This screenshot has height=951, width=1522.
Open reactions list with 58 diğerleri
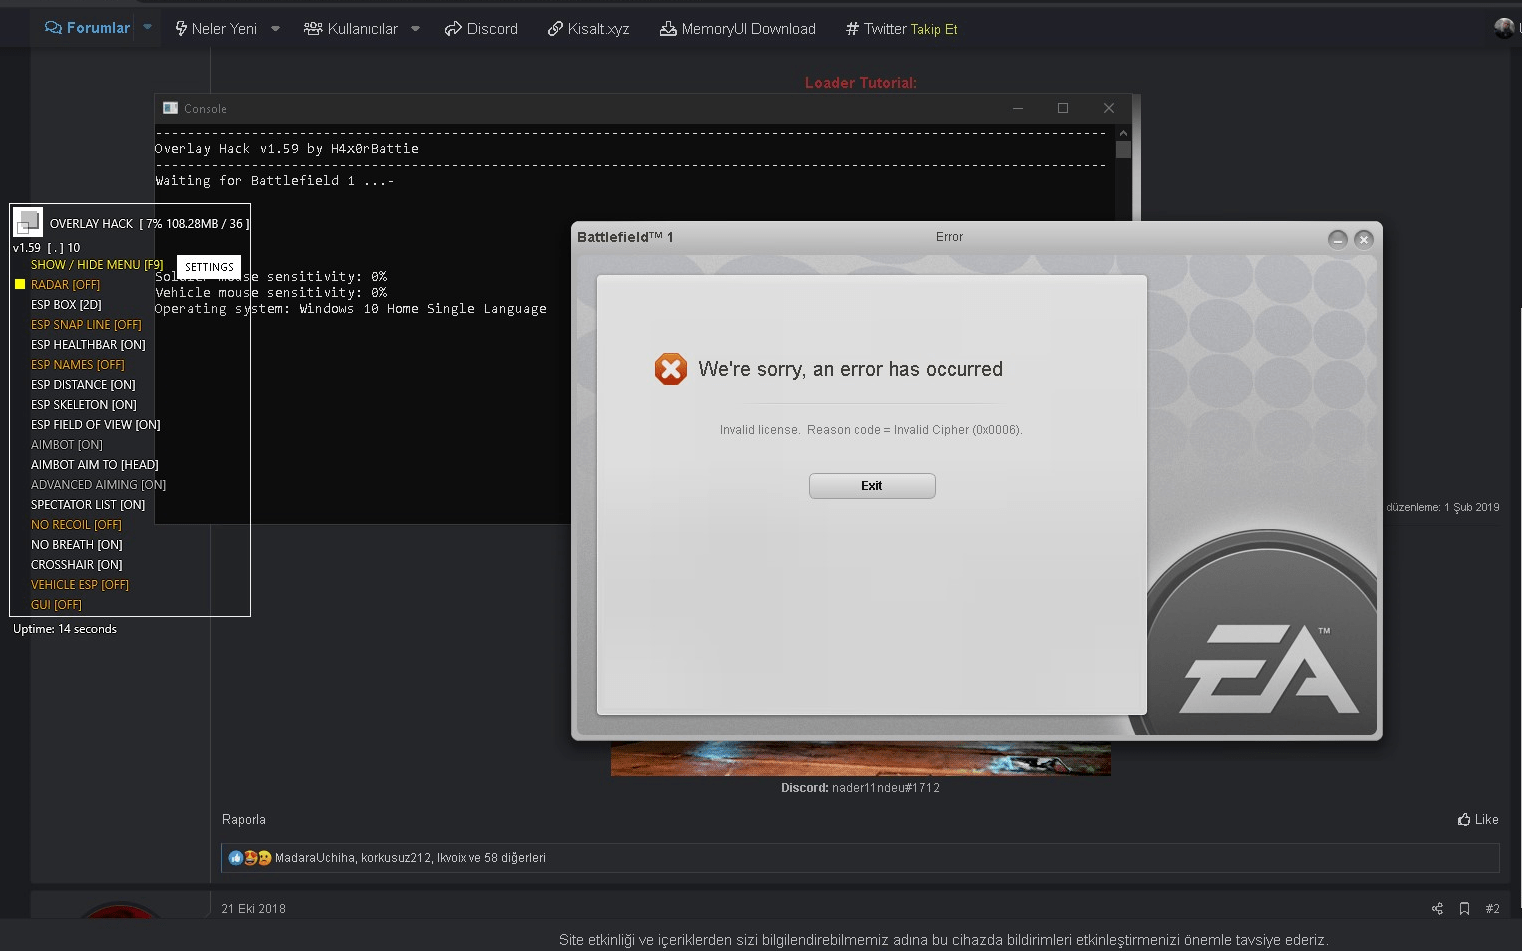click(x=410, y=858)
